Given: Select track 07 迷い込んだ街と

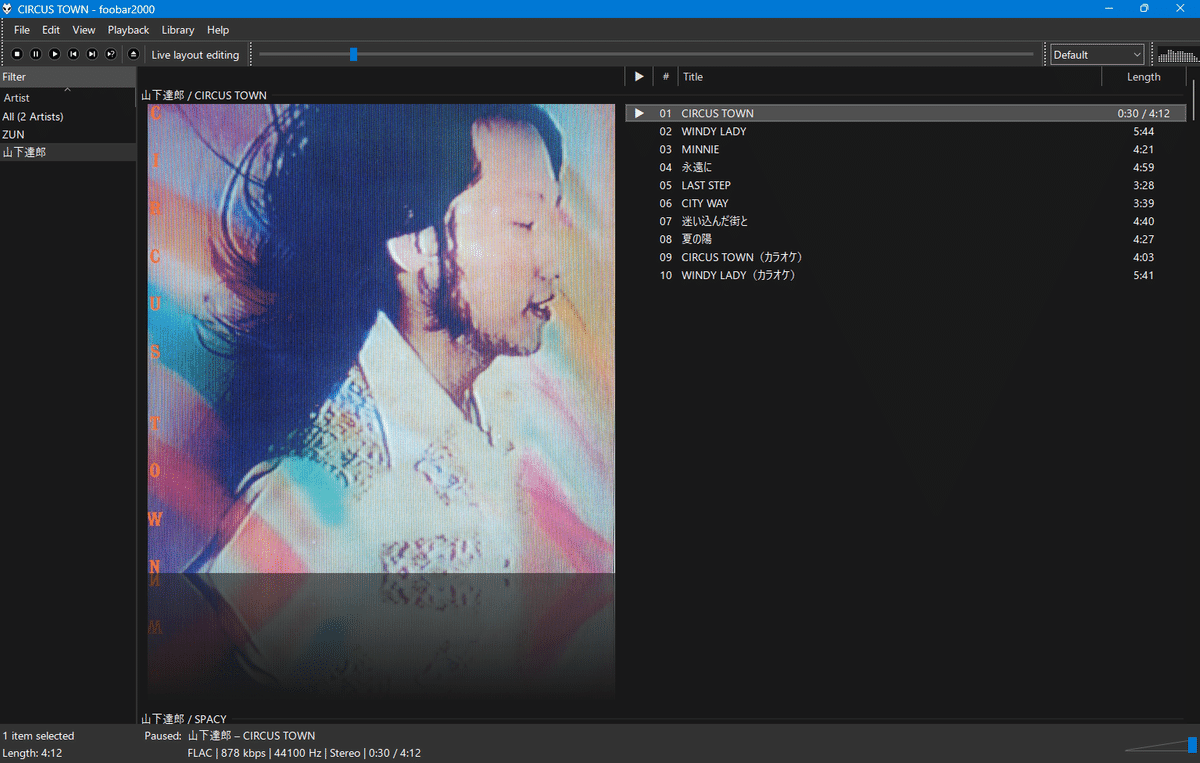Looking at the screenshot, I should tap(906, 222).
